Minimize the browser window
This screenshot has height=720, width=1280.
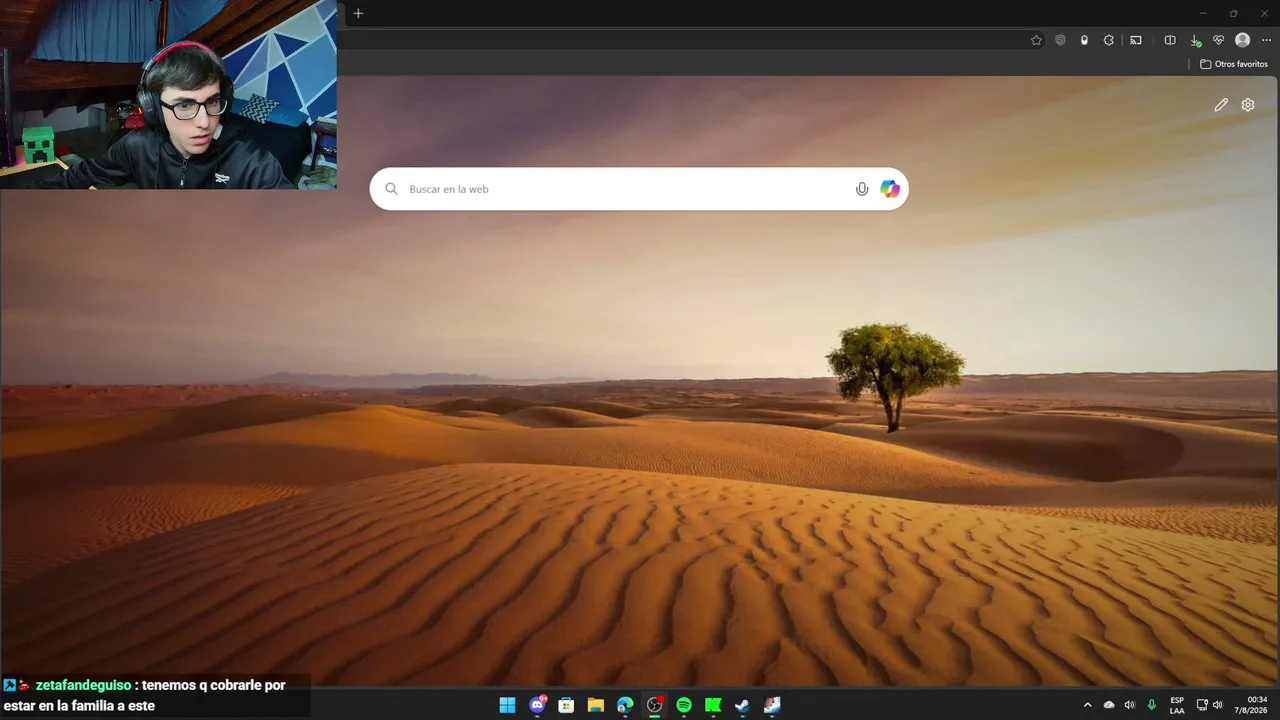click(x=1201, y=13)
